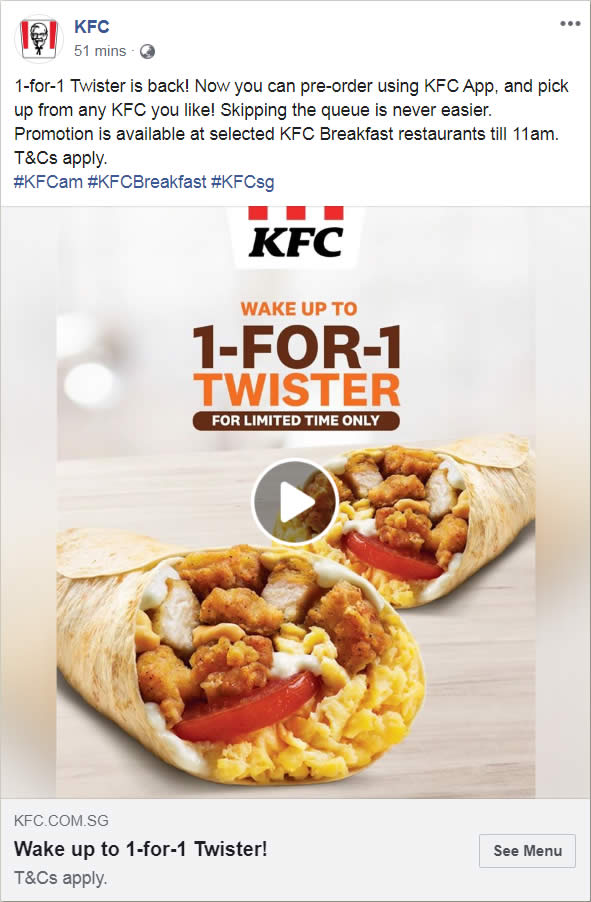Click the brown 1-FOR-1 text in the video
The width and height of the screenshot is (591, 902).
296,347
